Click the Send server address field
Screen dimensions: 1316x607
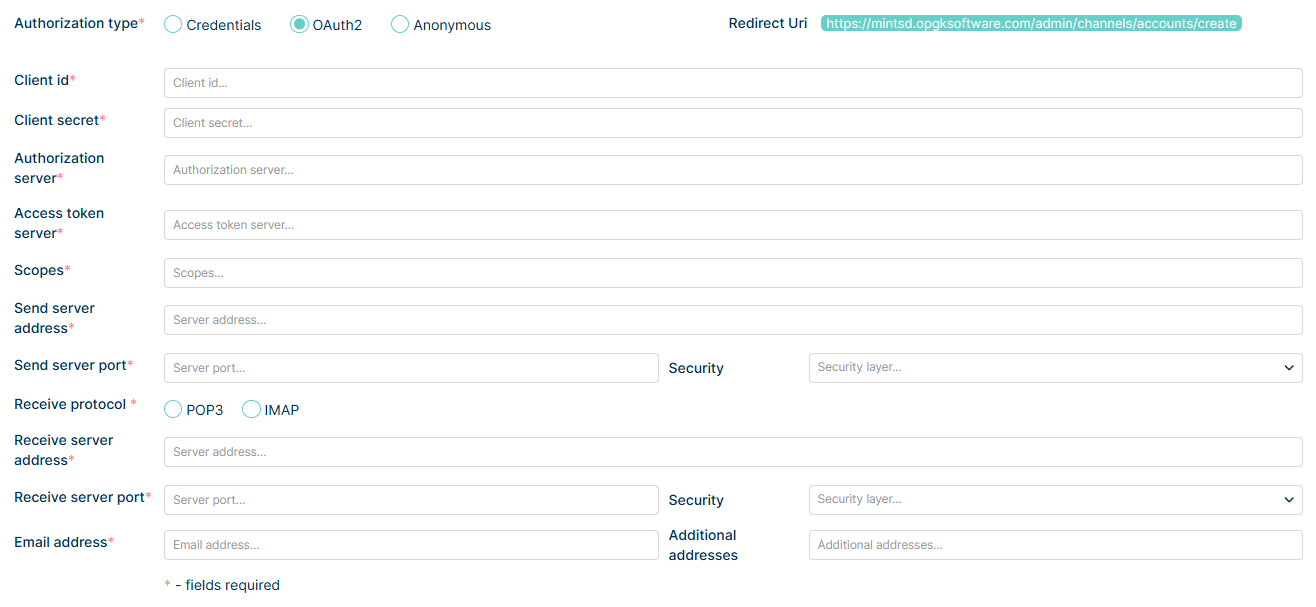[x=733, y=320]
